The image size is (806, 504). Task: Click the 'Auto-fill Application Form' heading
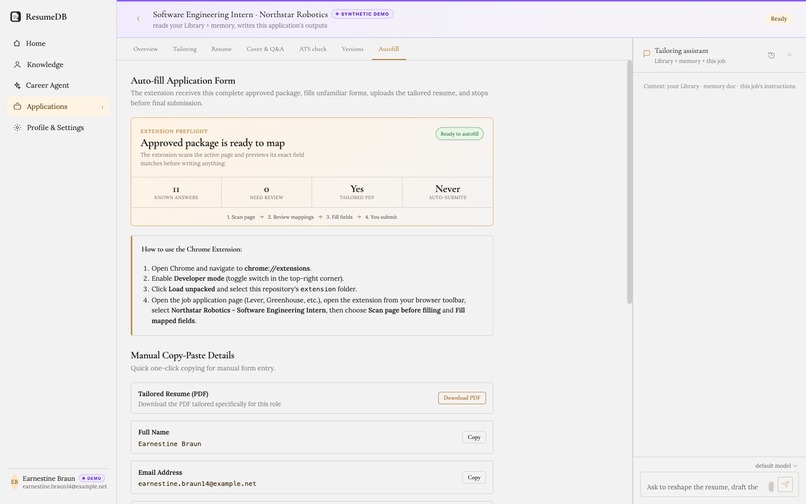183,81
